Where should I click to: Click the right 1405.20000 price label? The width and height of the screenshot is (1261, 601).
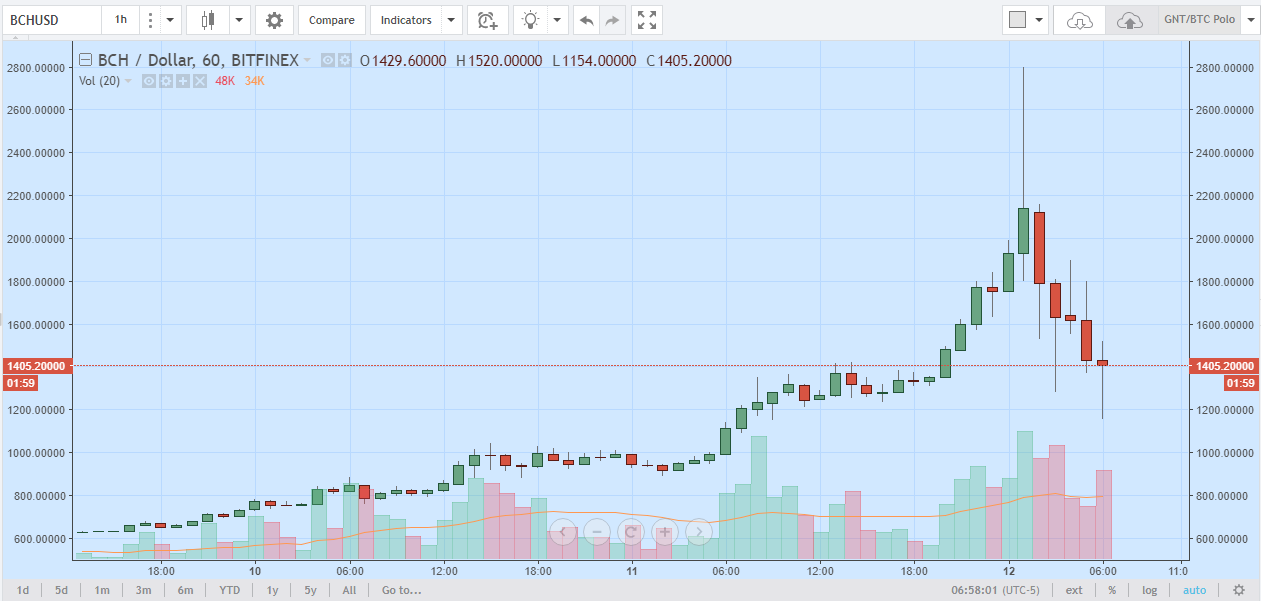[x=1223, y=366]
